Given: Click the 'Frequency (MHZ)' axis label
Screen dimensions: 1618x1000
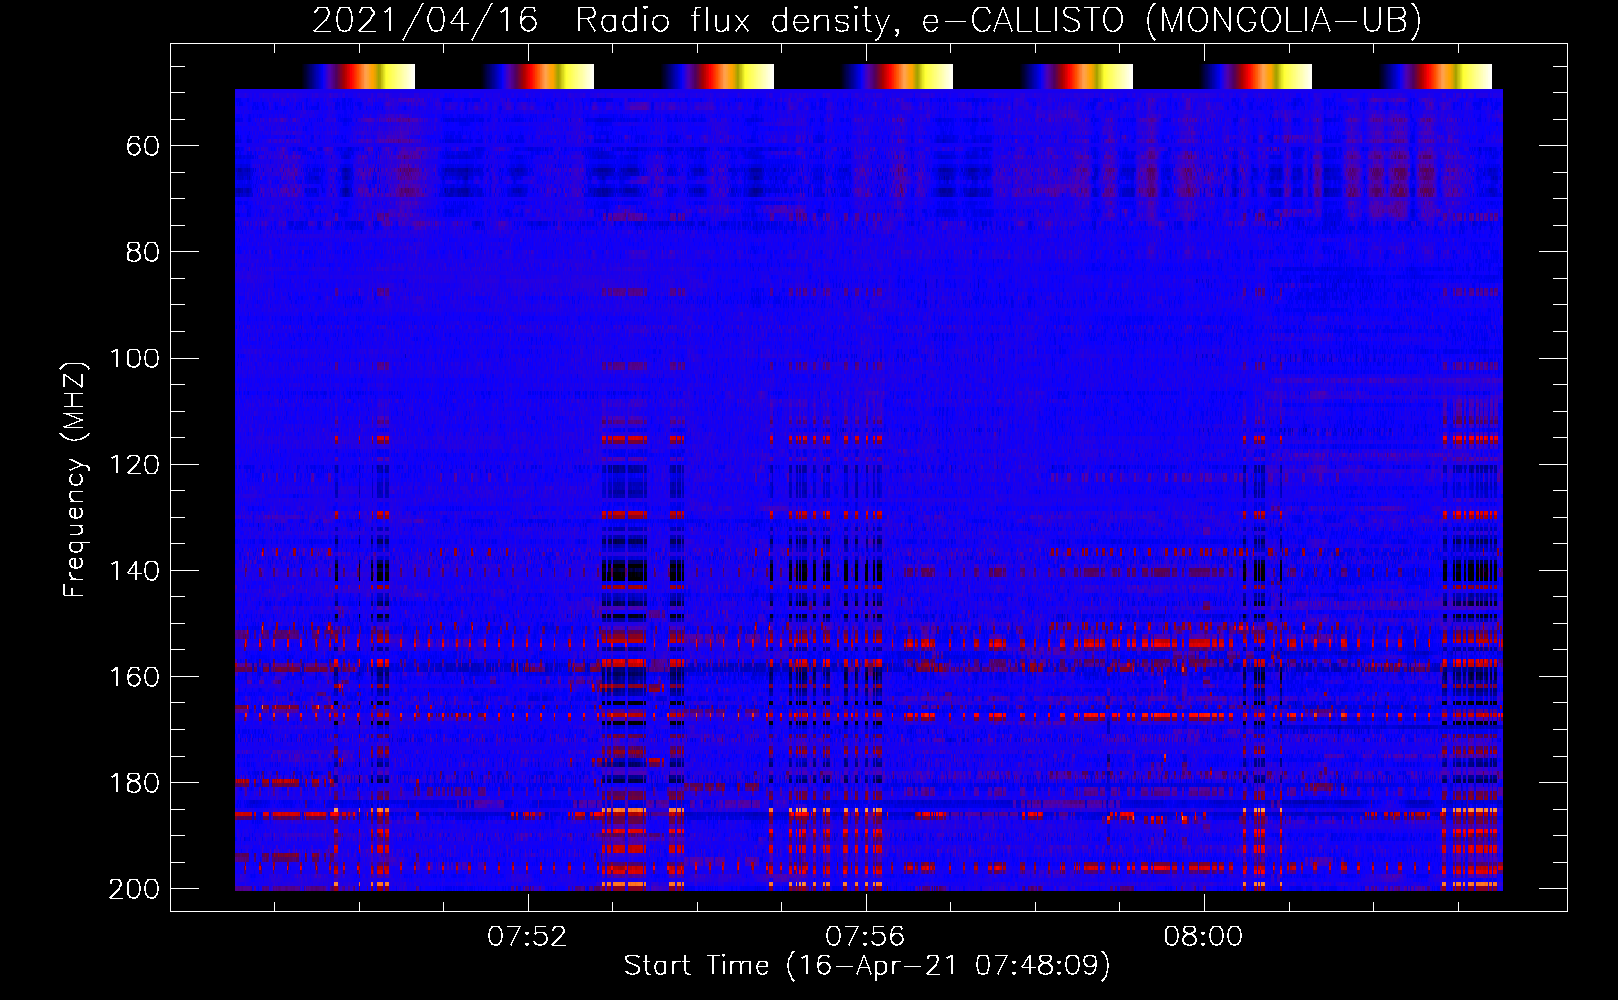Looking at the screenshot, I should (x=75, y=480).
